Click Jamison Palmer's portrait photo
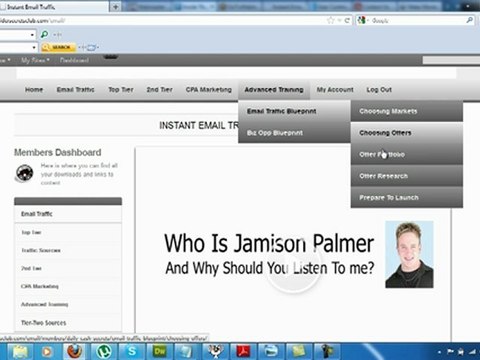The image size is (480, 360). point(409,254)
